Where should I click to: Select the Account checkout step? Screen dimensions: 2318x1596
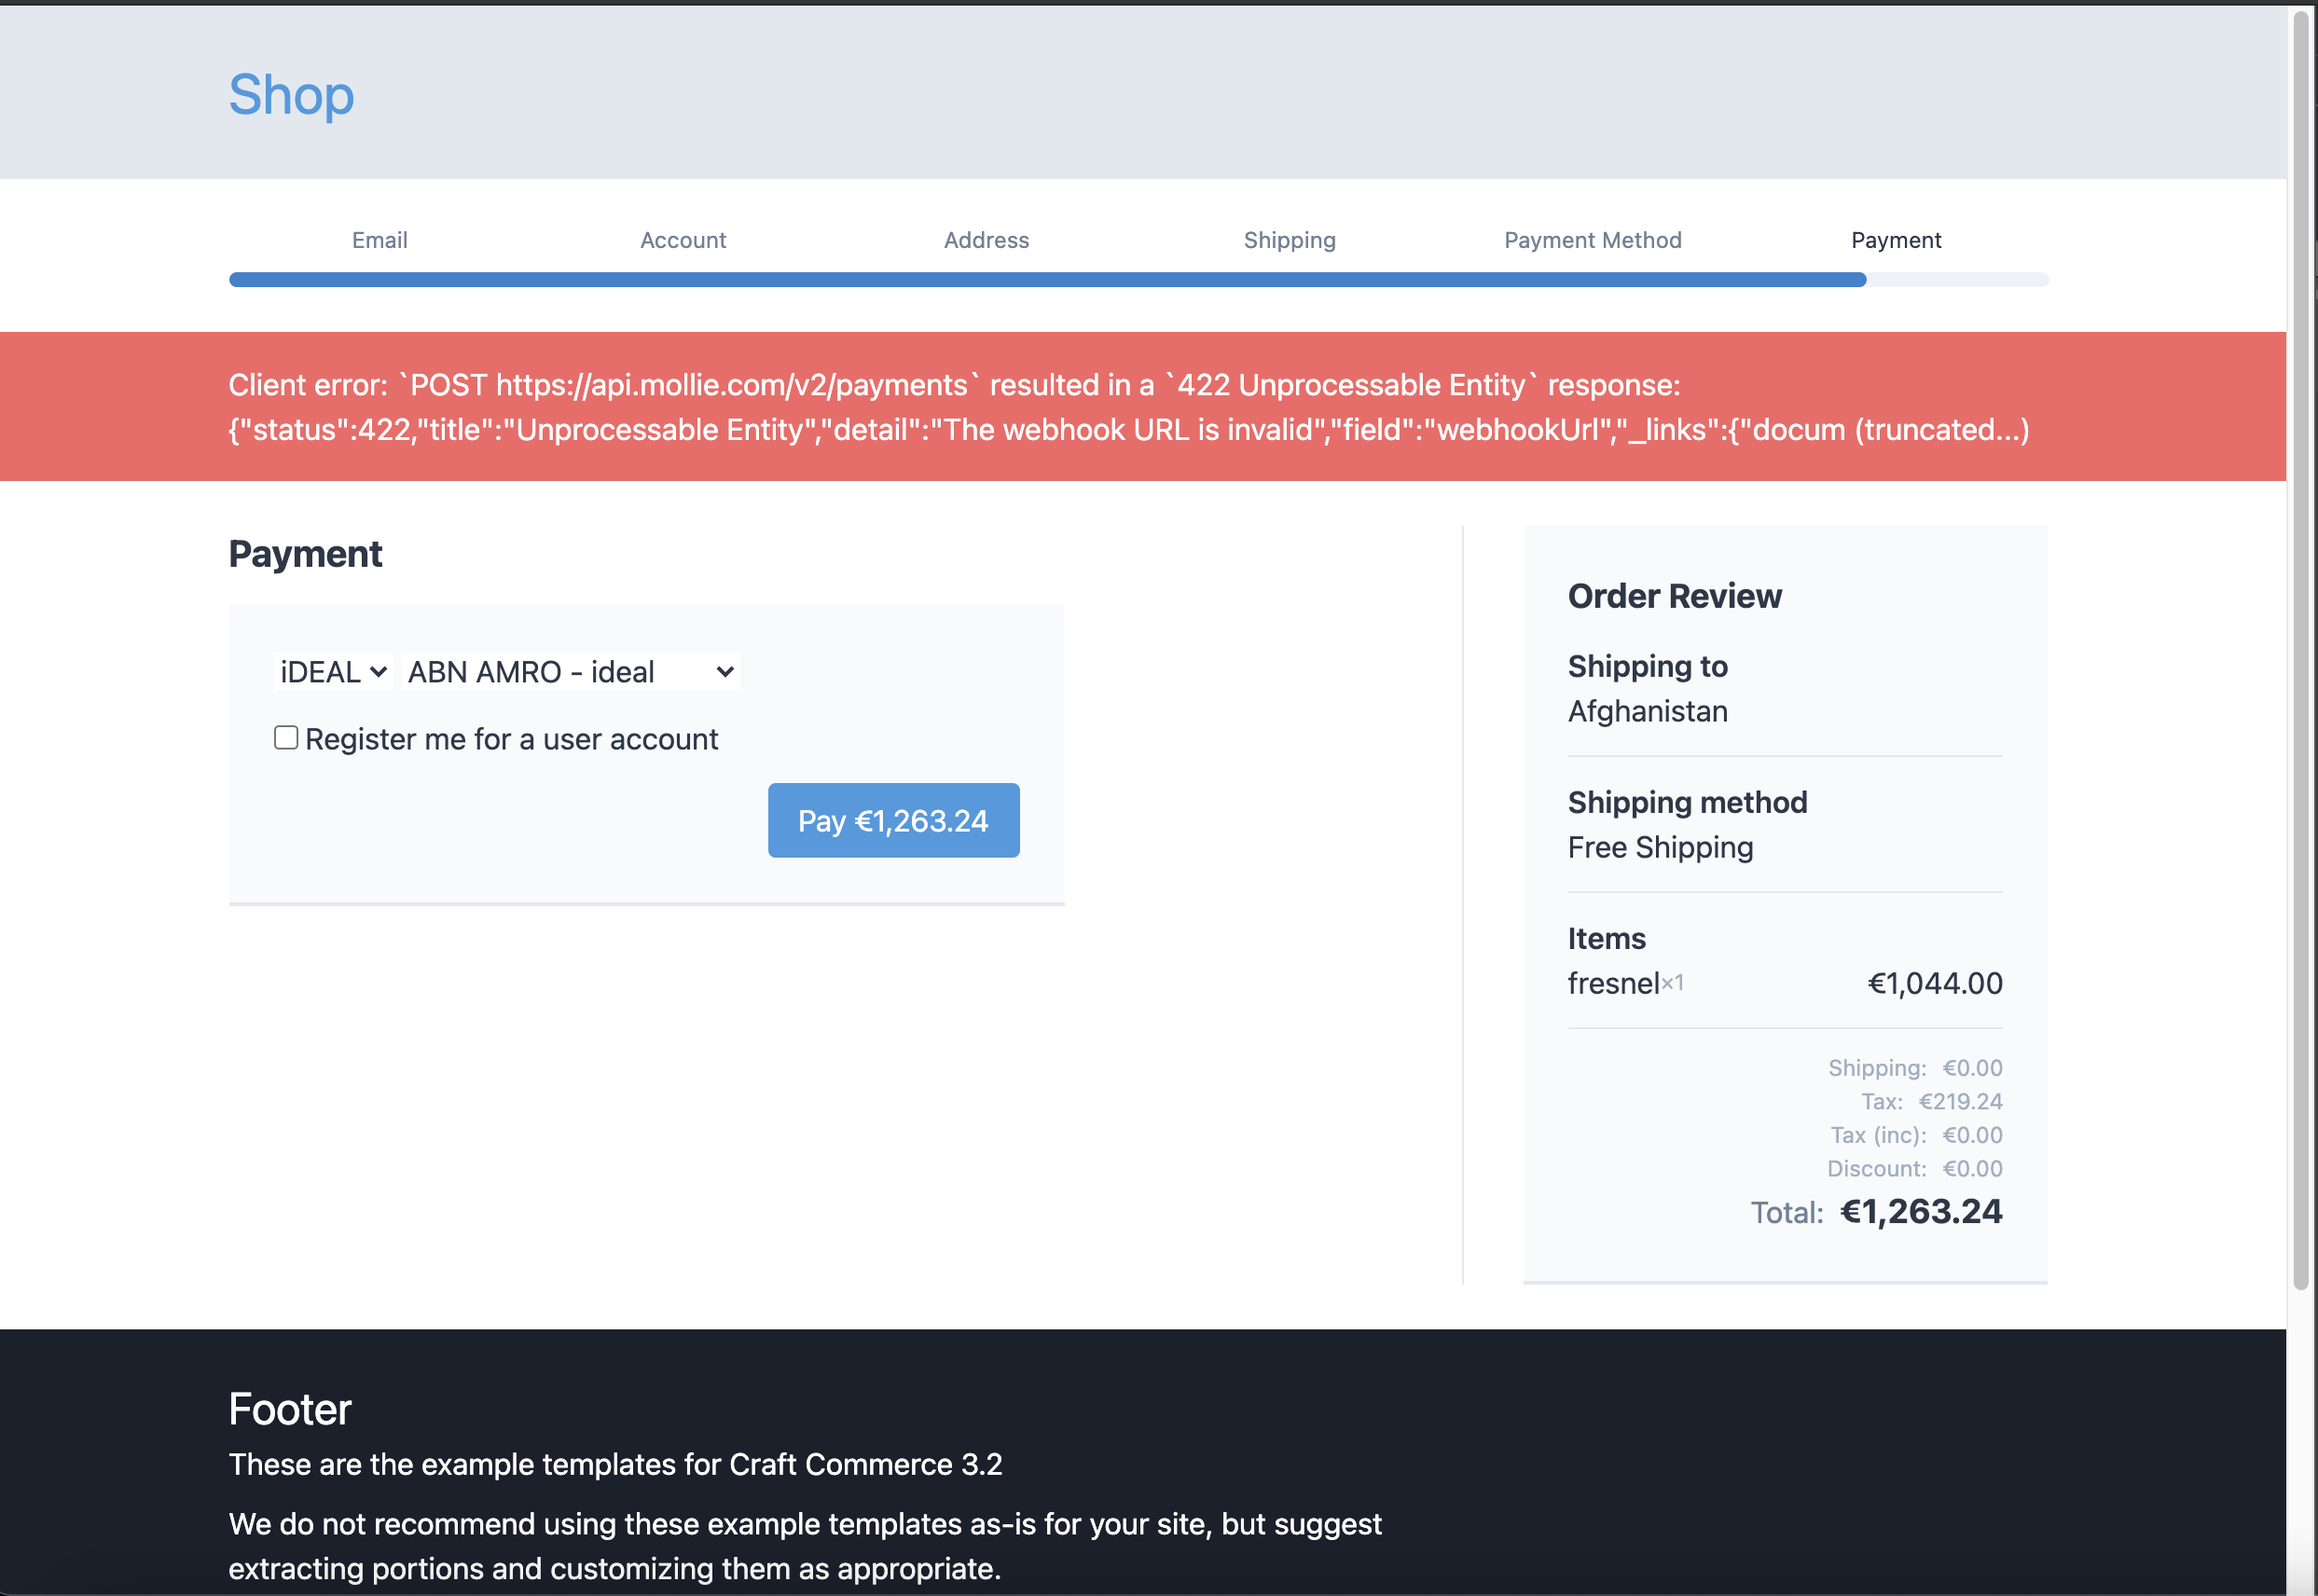tap(683, 240)
